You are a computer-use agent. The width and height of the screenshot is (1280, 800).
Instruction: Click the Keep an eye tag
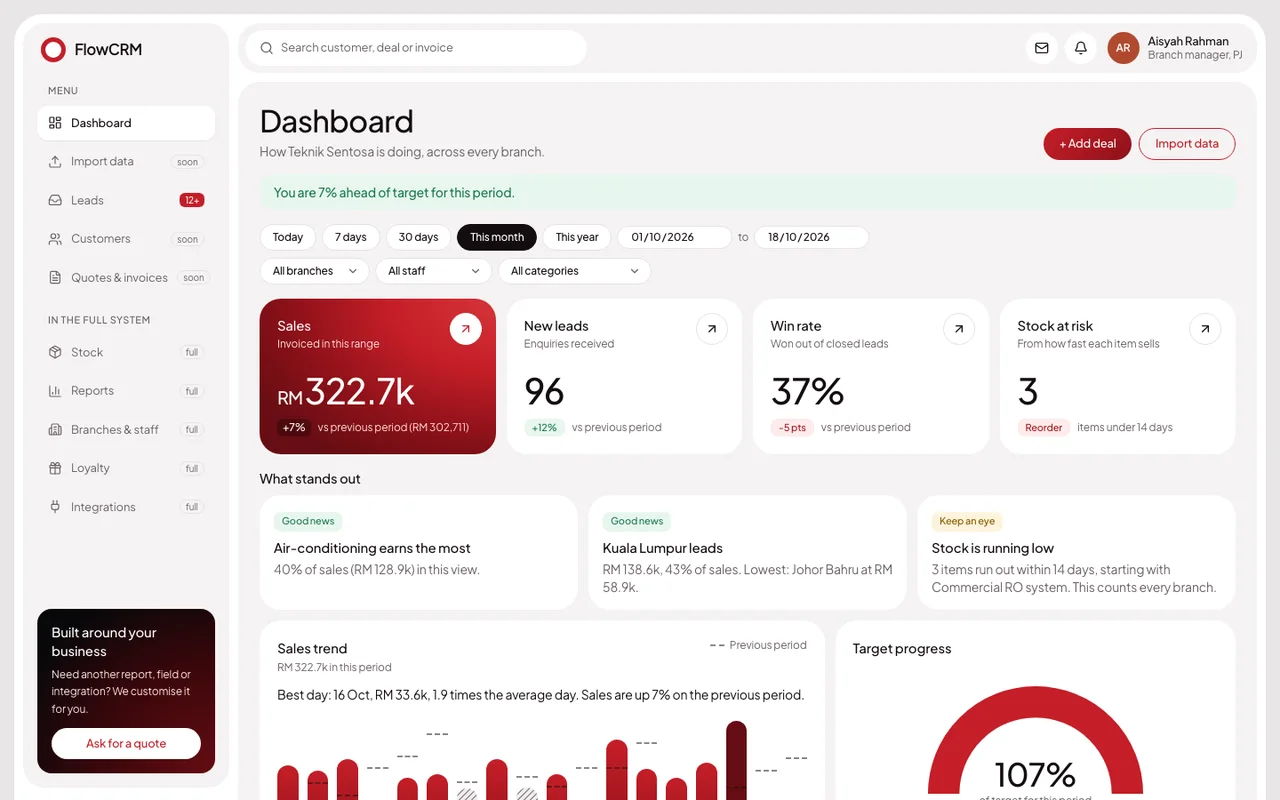[x=967, y=521]
